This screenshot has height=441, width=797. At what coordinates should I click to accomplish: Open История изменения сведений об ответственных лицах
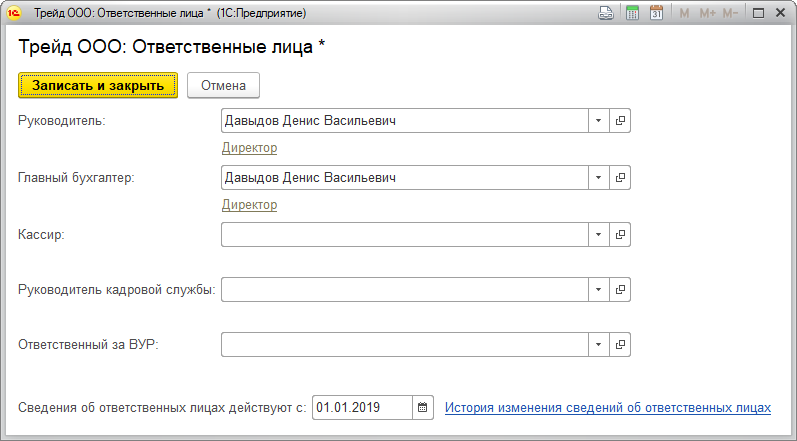pos(608,408)
